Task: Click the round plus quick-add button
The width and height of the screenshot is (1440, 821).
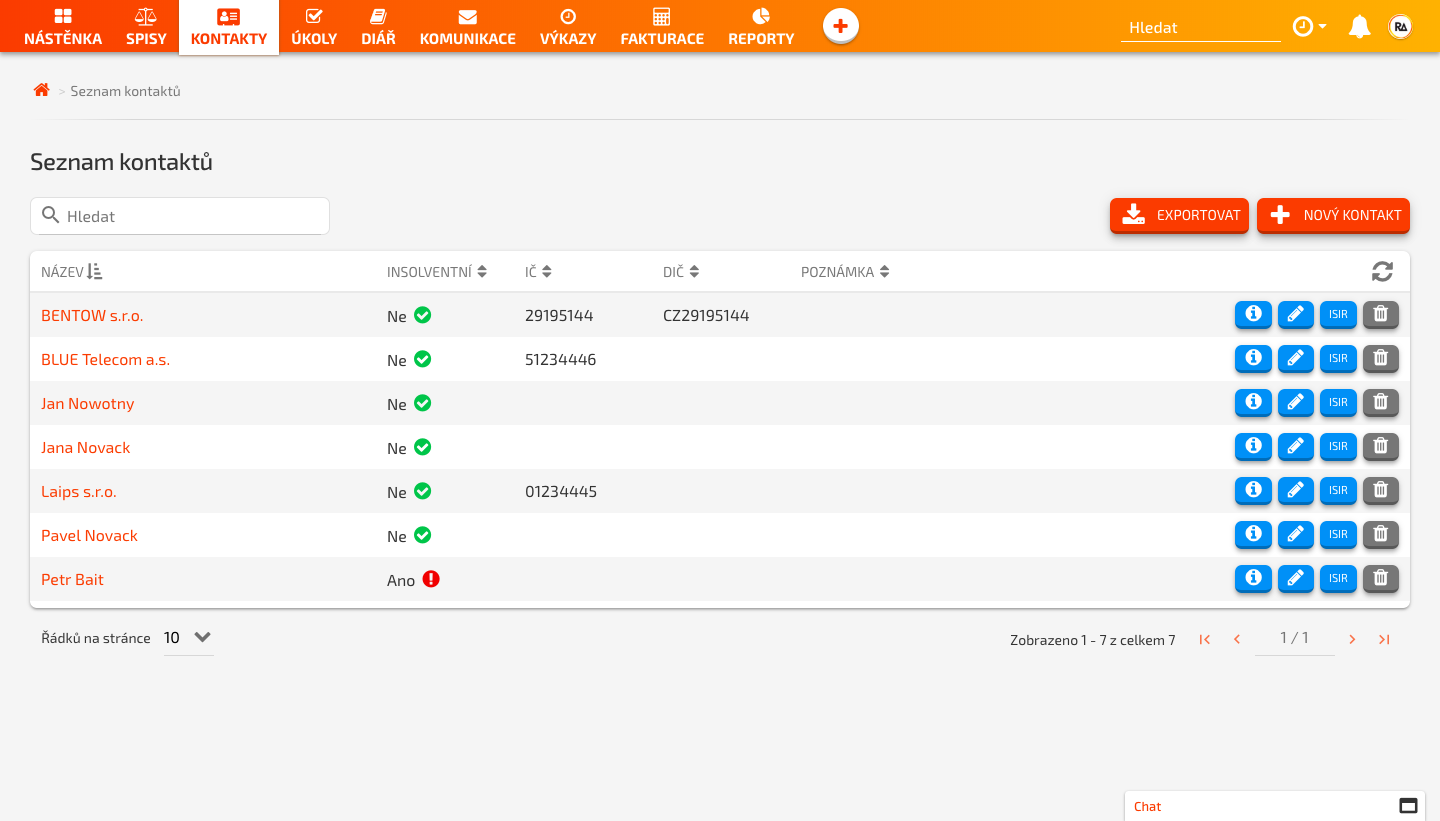Action: [841, 26]
